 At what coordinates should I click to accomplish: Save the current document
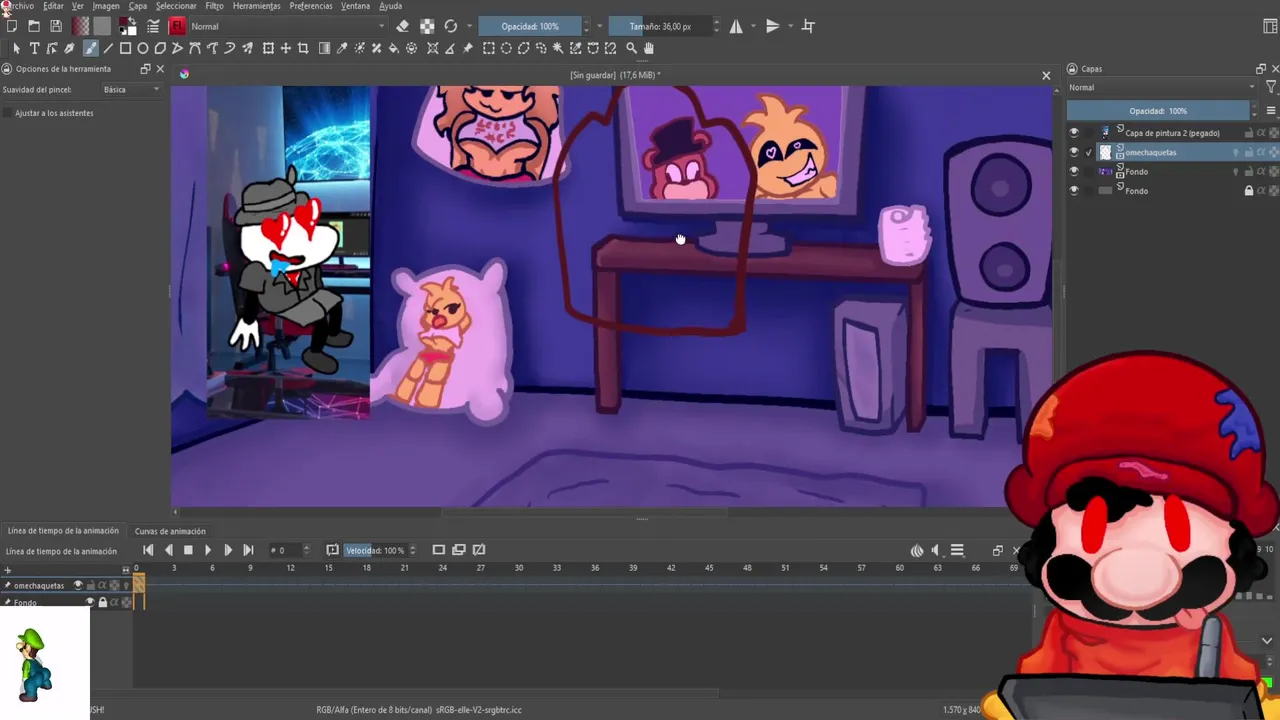tap(56, 26)
